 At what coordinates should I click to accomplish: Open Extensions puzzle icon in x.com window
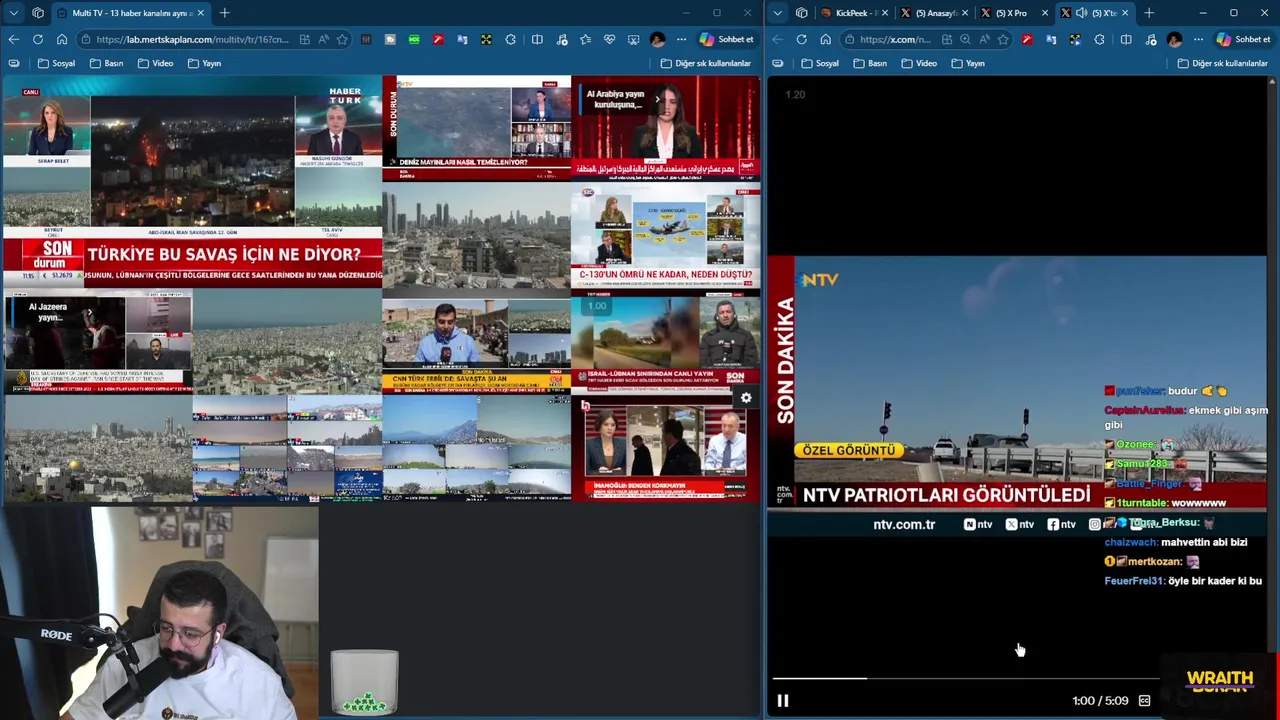click(x=1099, y=39)
